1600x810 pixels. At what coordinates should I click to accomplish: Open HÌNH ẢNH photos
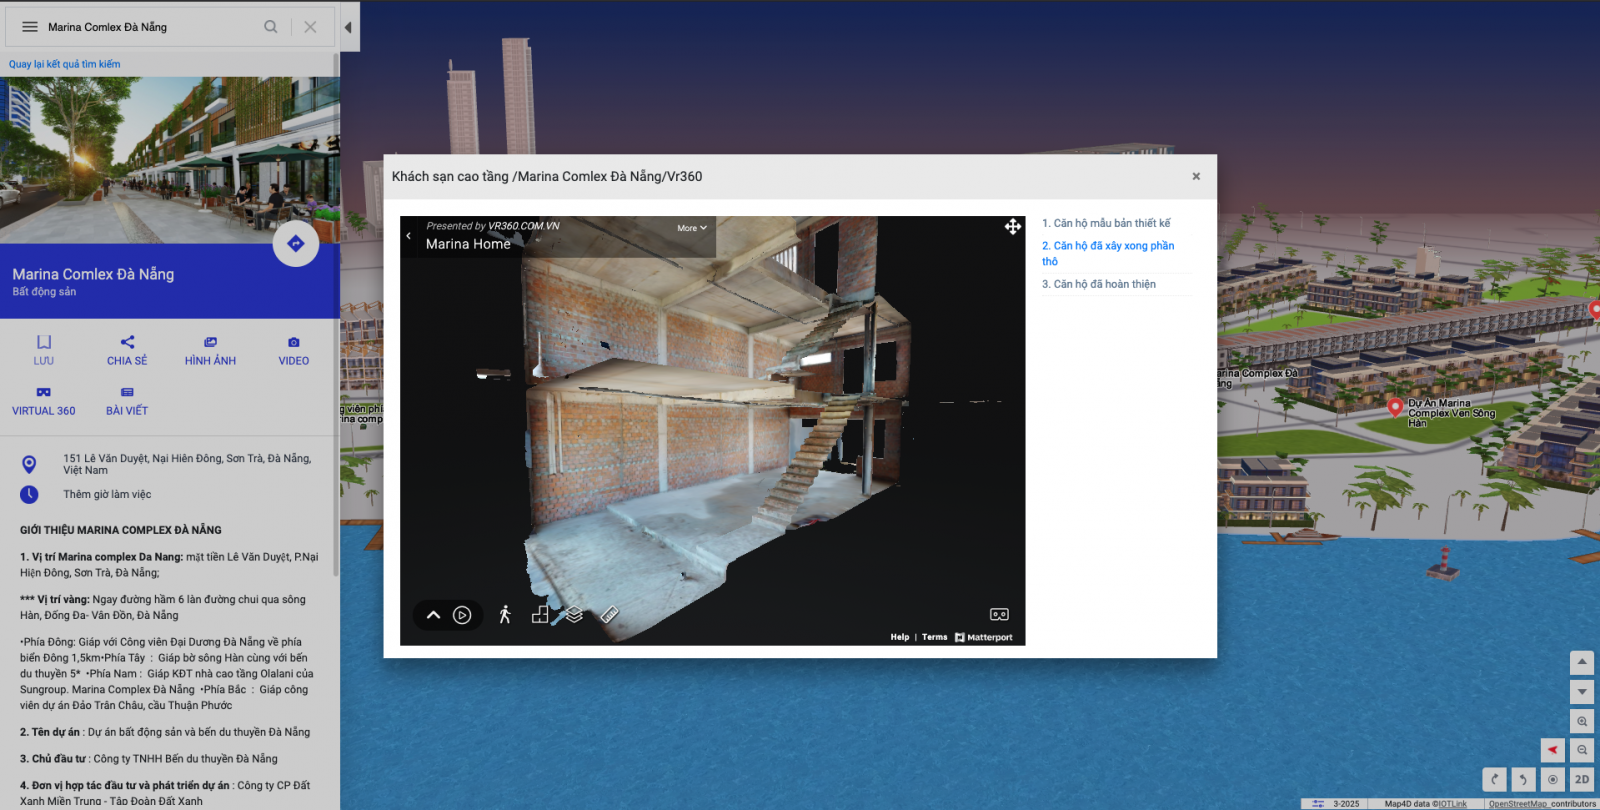click(210, 350)
